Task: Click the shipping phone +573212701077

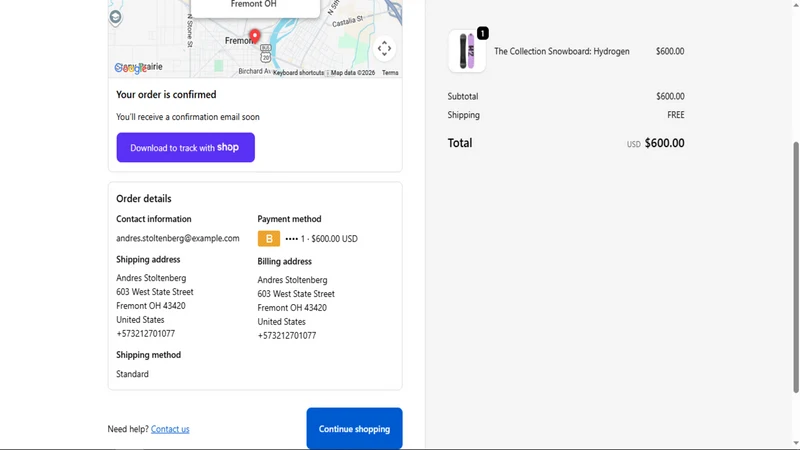Action: tap(145, 334)
